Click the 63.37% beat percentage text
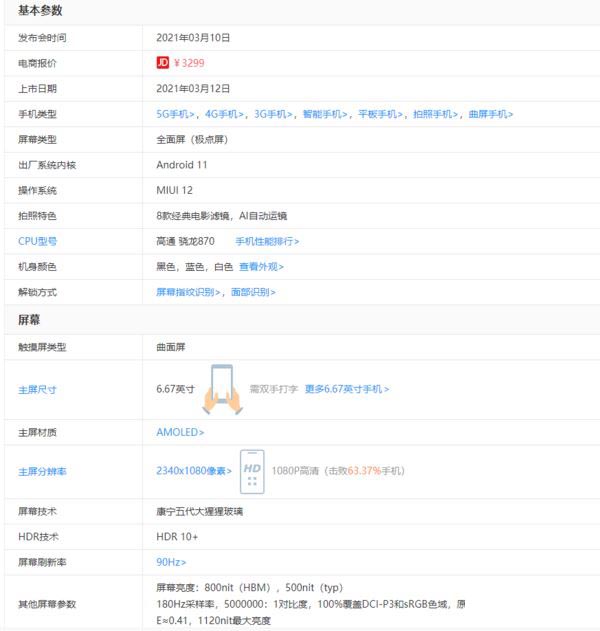 (364, 471)
